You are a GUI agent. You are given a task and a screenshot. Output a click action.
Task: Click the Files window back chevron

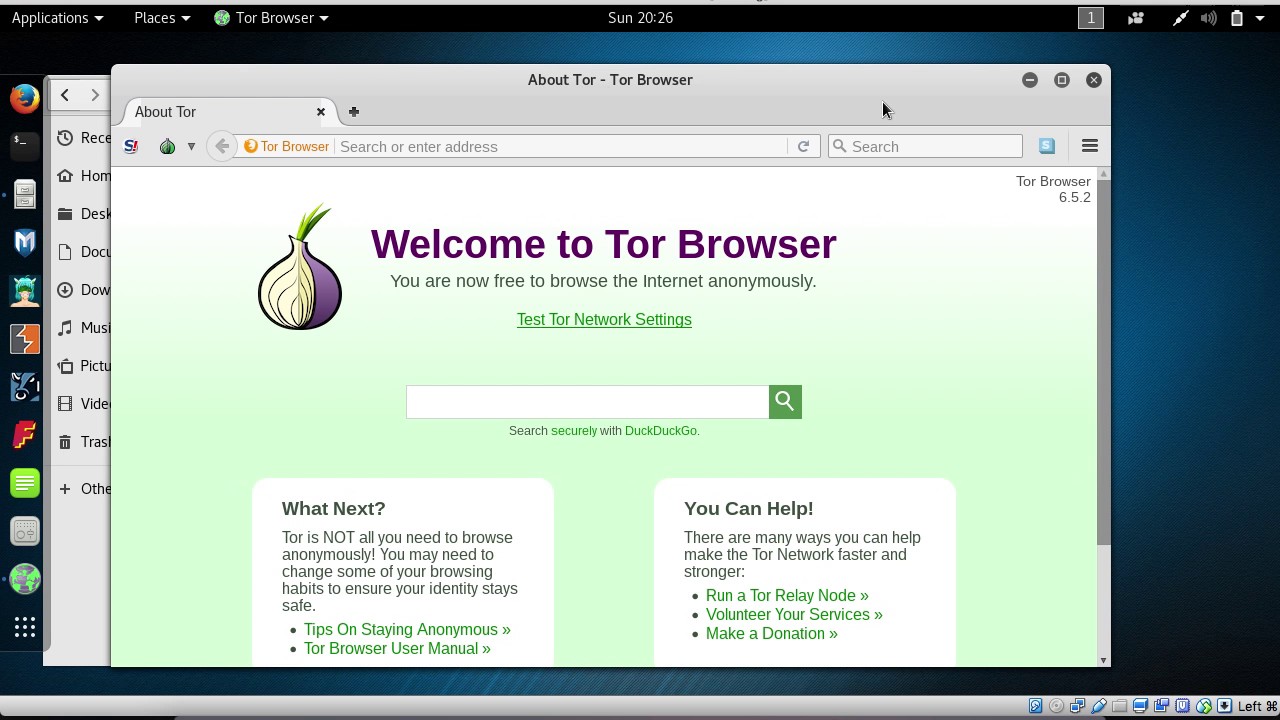click(x=65, y=95)
